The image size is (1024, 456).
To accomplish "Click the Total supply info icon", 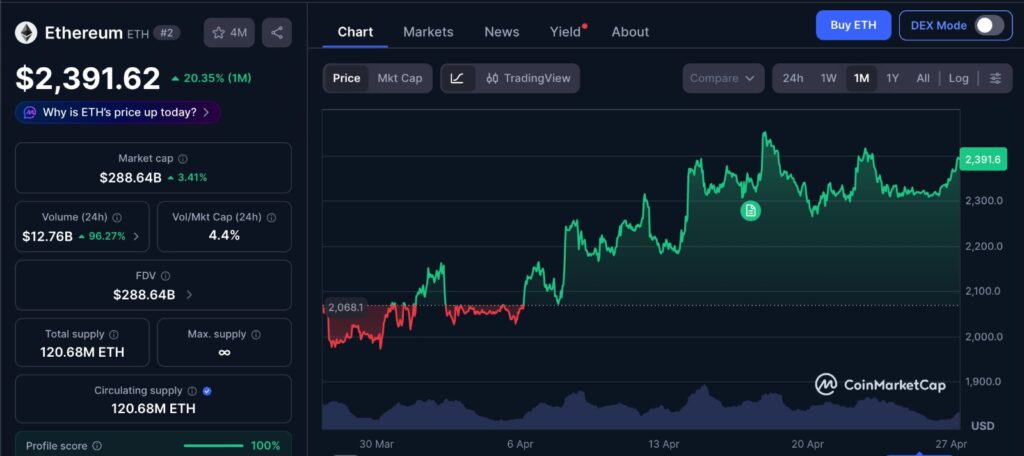I will pos(114,334).
